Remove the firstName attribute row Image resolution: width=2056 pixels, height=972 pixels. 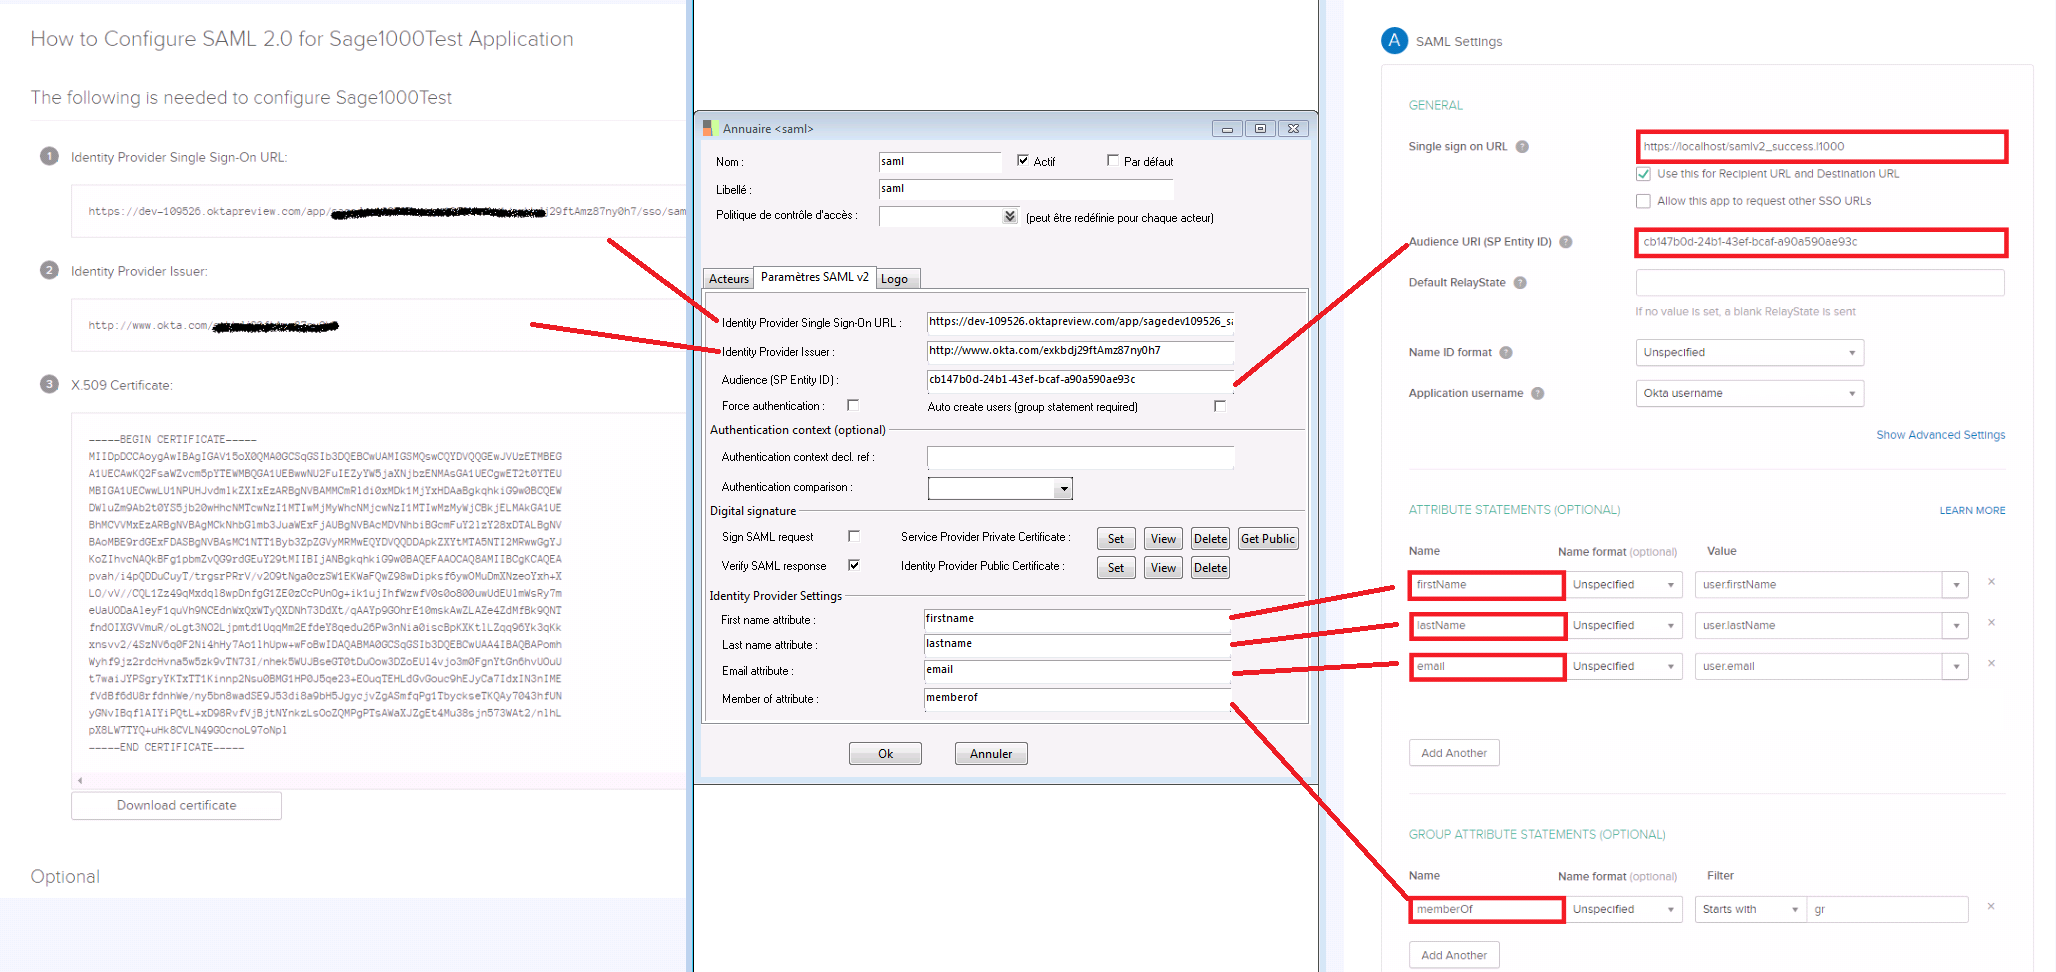tap(1991, 582)
